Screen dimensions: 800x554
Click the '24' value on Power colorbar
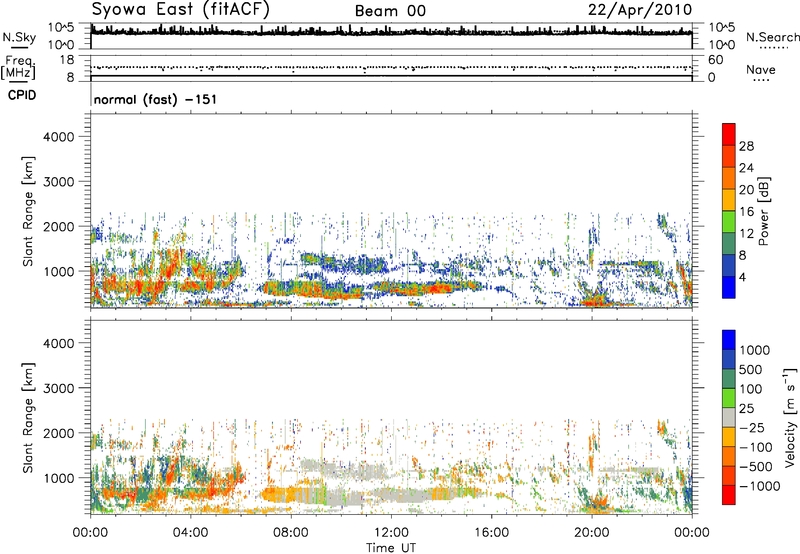click(x=746, y=168)
